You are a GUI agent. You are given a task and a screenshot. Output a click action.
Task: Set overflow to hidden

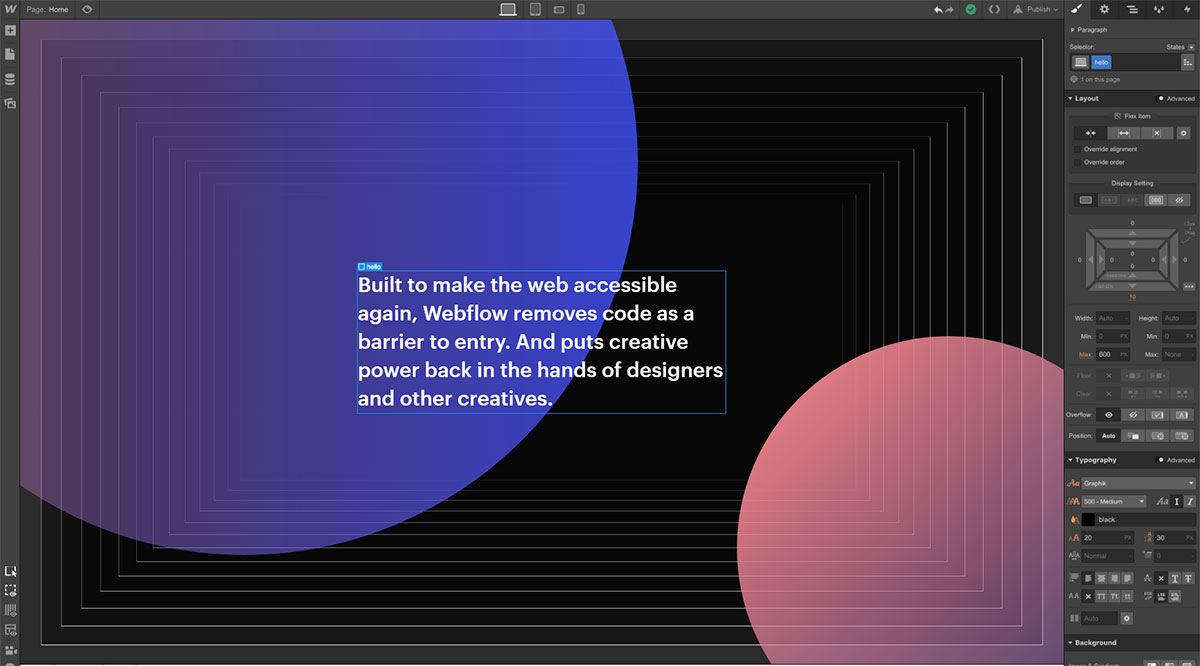(1133, 414)
